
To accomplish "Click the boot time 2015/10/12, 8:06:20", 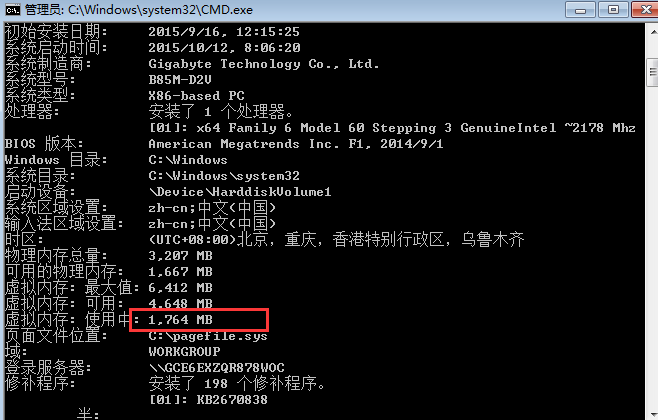I will pyautogui.click(x=224, y=48).
